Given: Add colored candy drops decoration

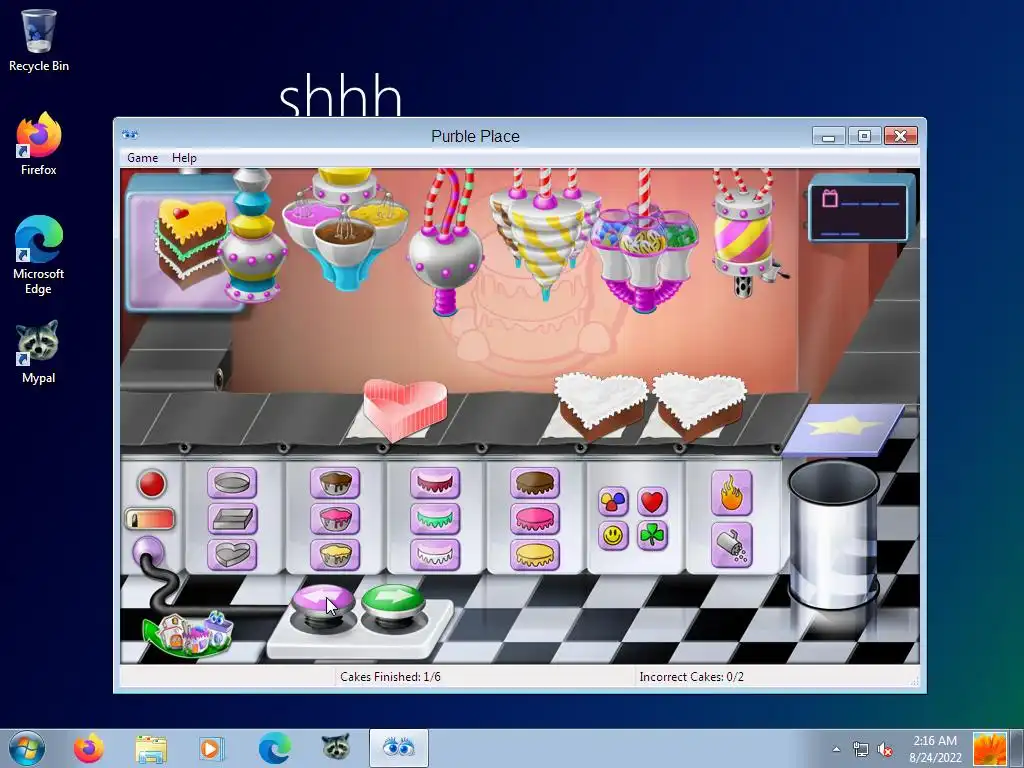Looking at the screenshot, I should (613, 502).
